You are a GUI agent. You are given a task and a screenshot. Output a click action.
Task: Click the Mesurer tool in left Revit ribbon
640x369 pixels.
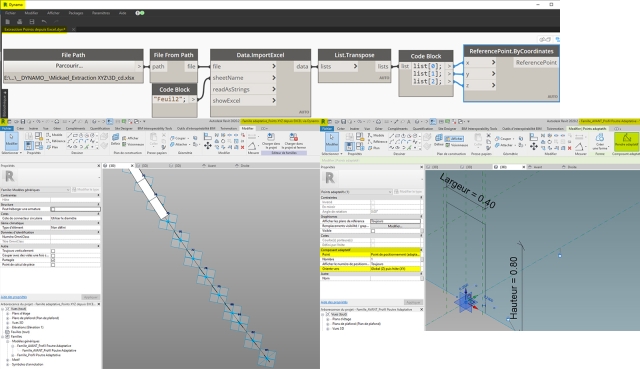coord(253,146)
